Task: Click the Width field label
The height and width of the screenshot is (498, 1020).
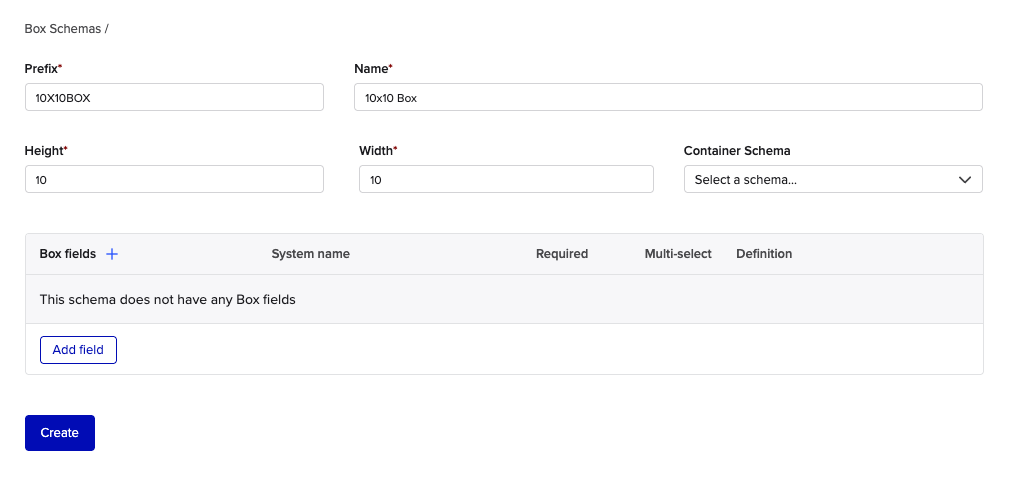Action: click(x=376, y=151)
